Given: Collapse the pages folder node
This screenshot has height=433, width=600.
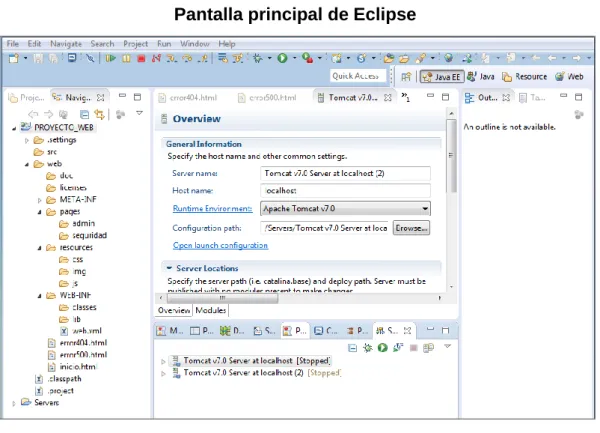Looking at the screenshot, I should click(x=39, y=212).
